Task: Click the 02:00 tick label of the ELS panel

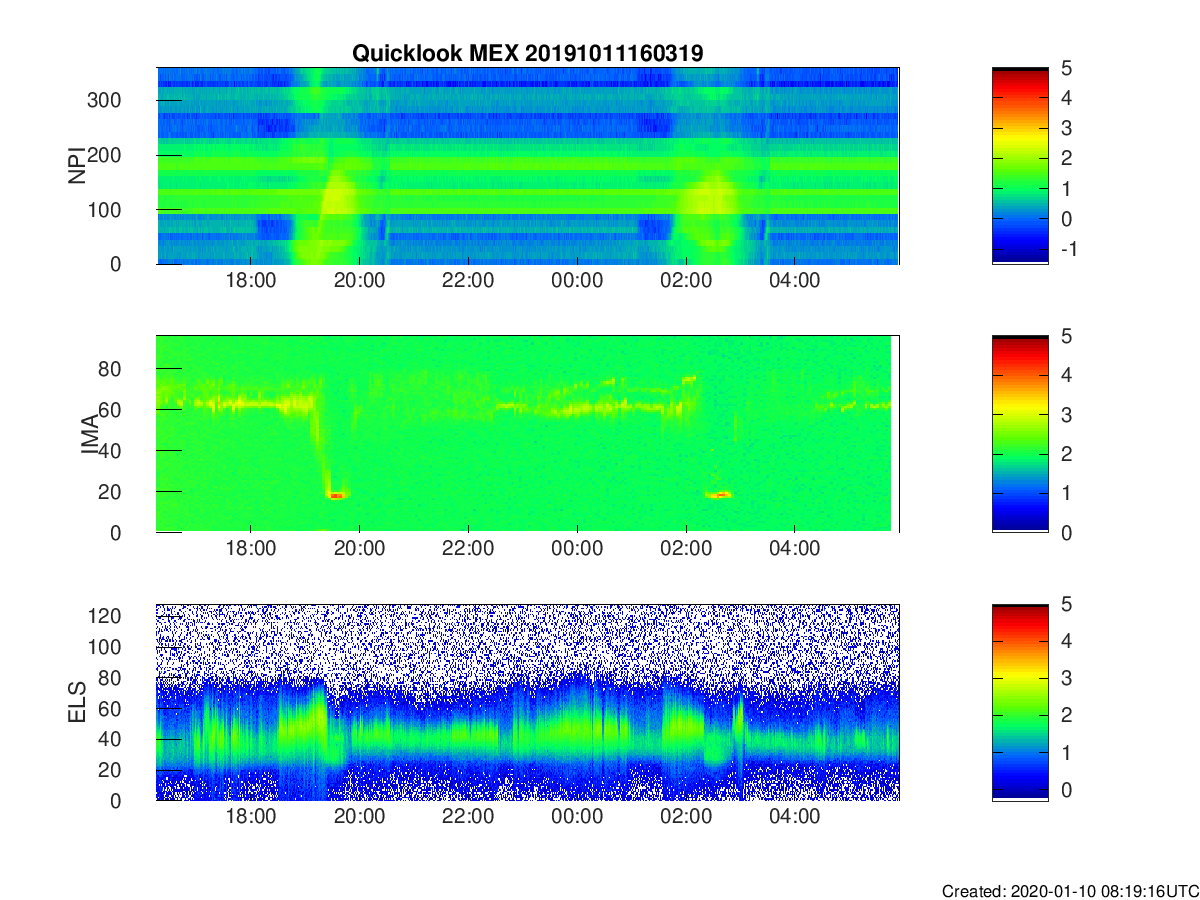Action: tap(686, 817)
